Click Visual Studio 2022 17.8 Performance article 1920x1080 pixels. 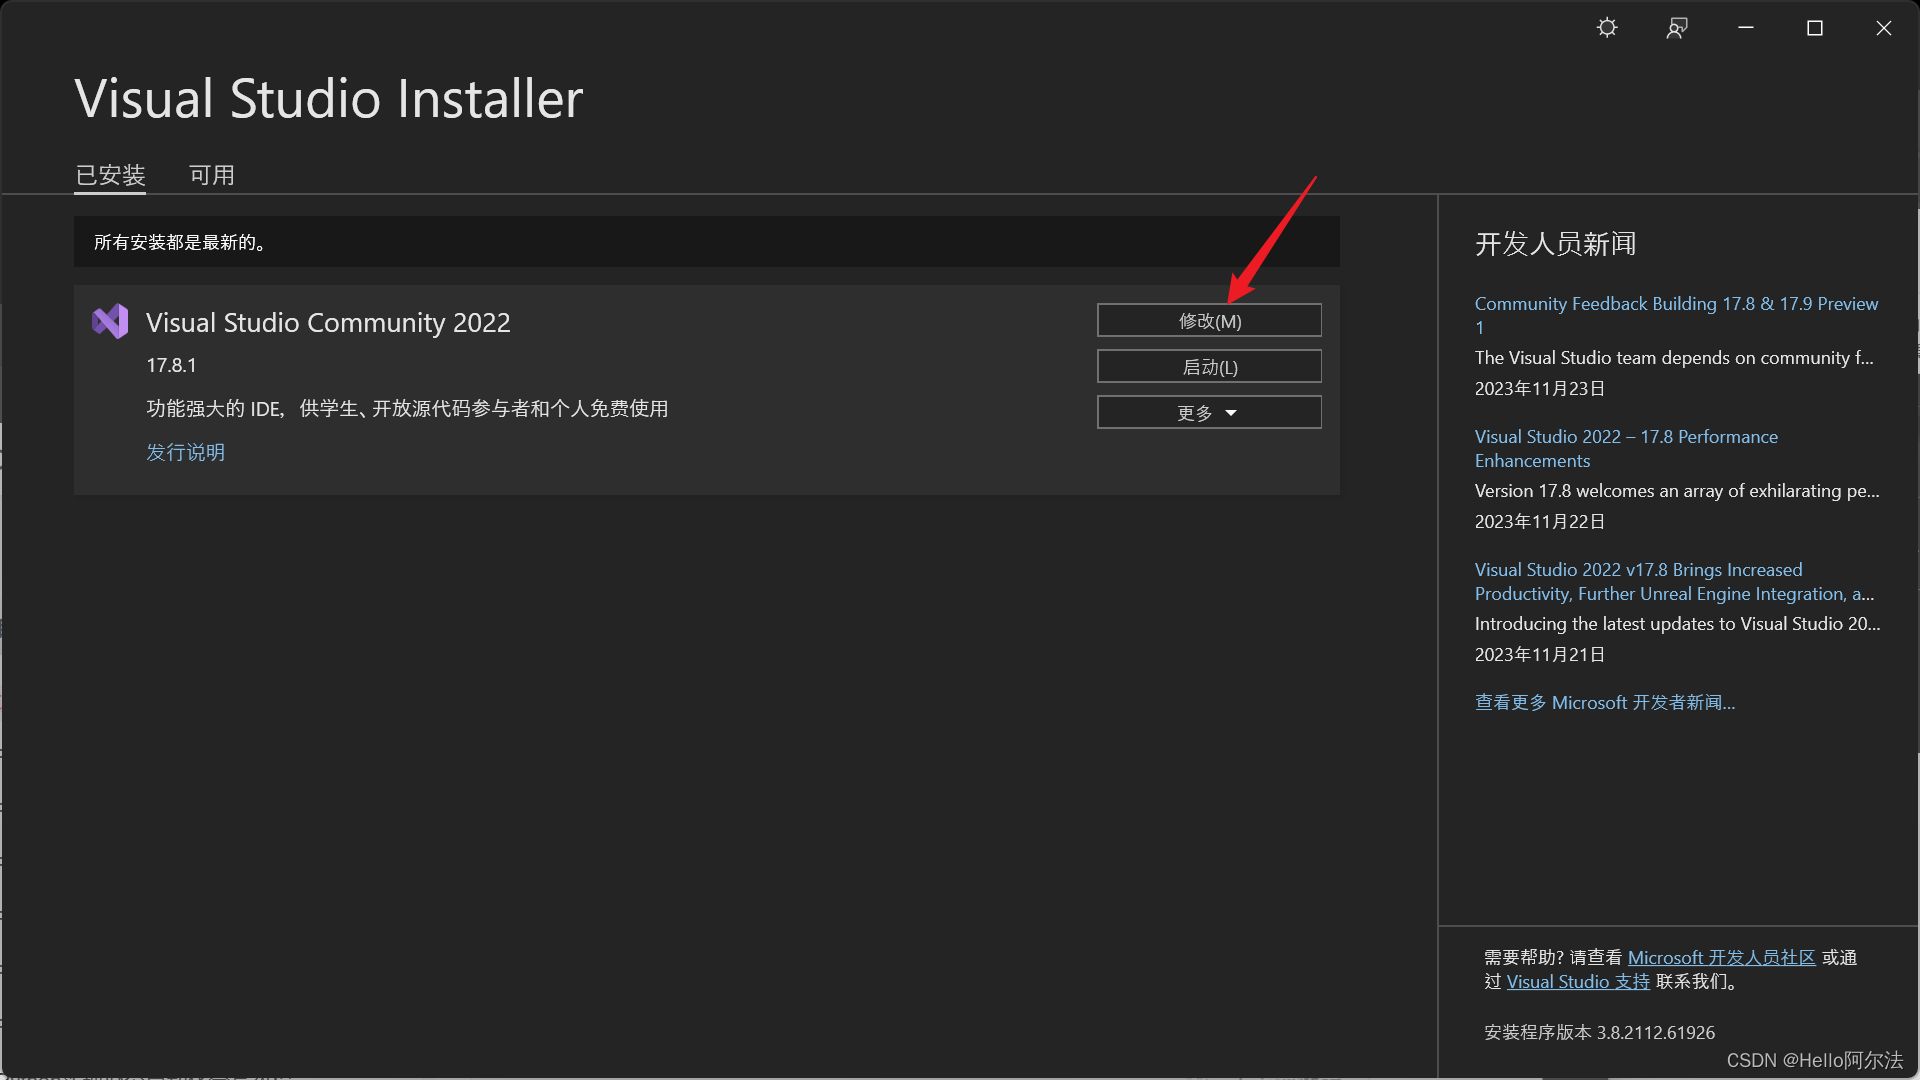coord(1627,448)
